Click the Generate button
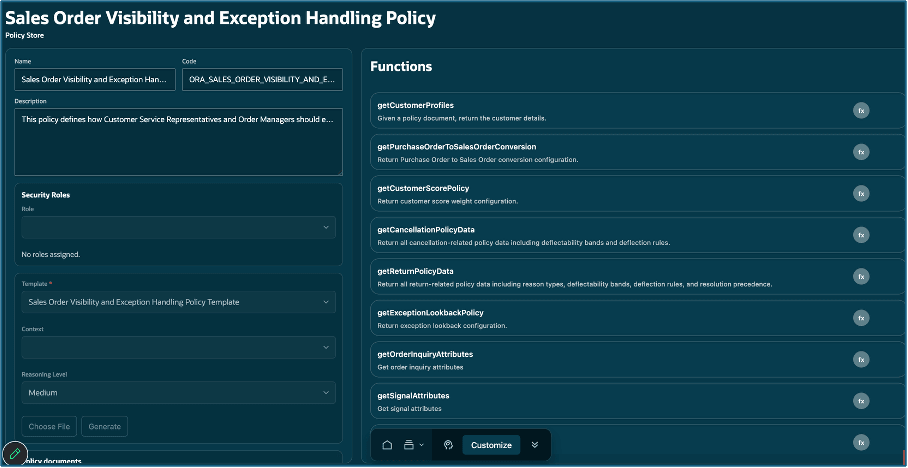The image size is (908, 468). 105,426
